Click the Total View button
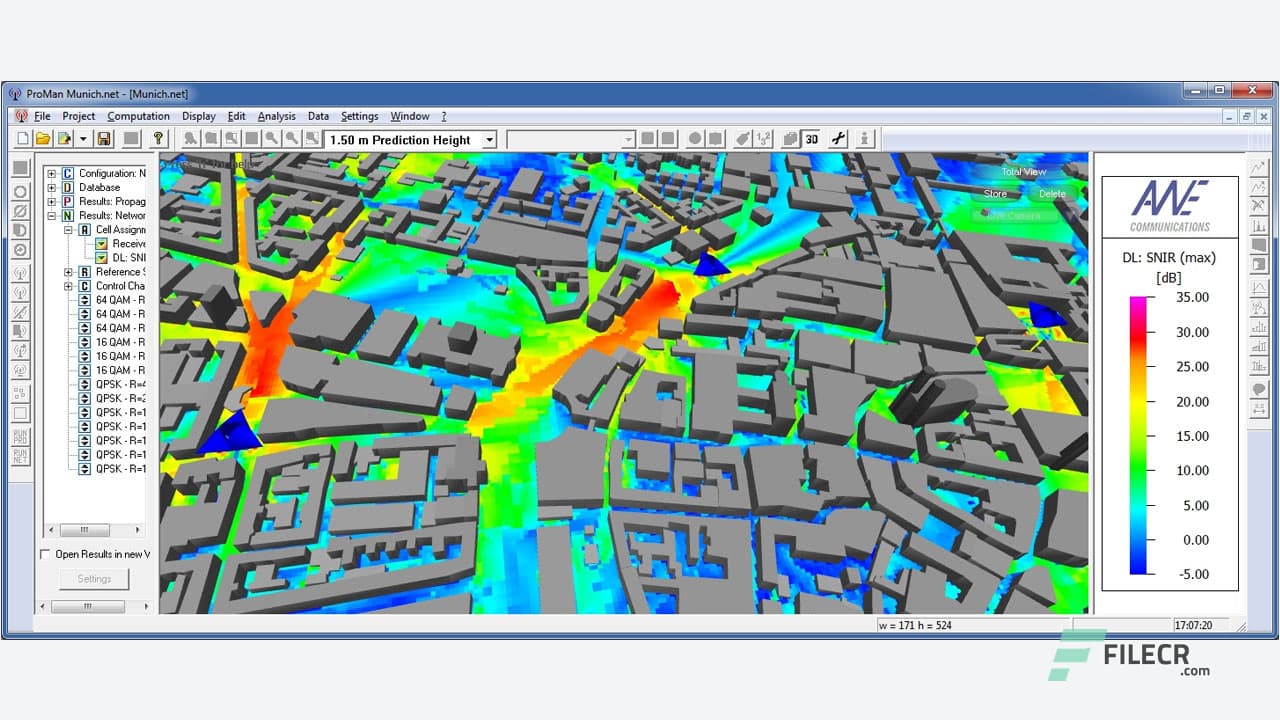Viewport: 1280px width, 720px height. [x=1023, y=172]
